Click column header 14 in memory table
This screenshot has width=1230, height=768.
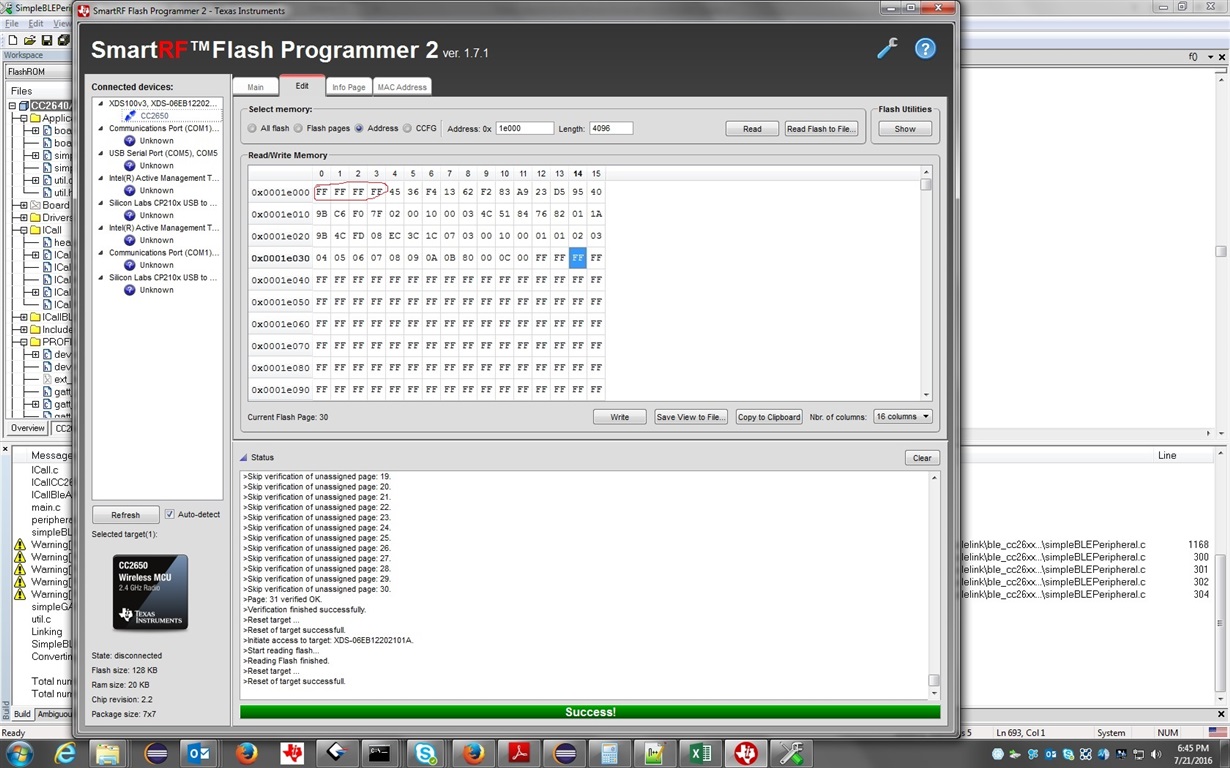577,174
